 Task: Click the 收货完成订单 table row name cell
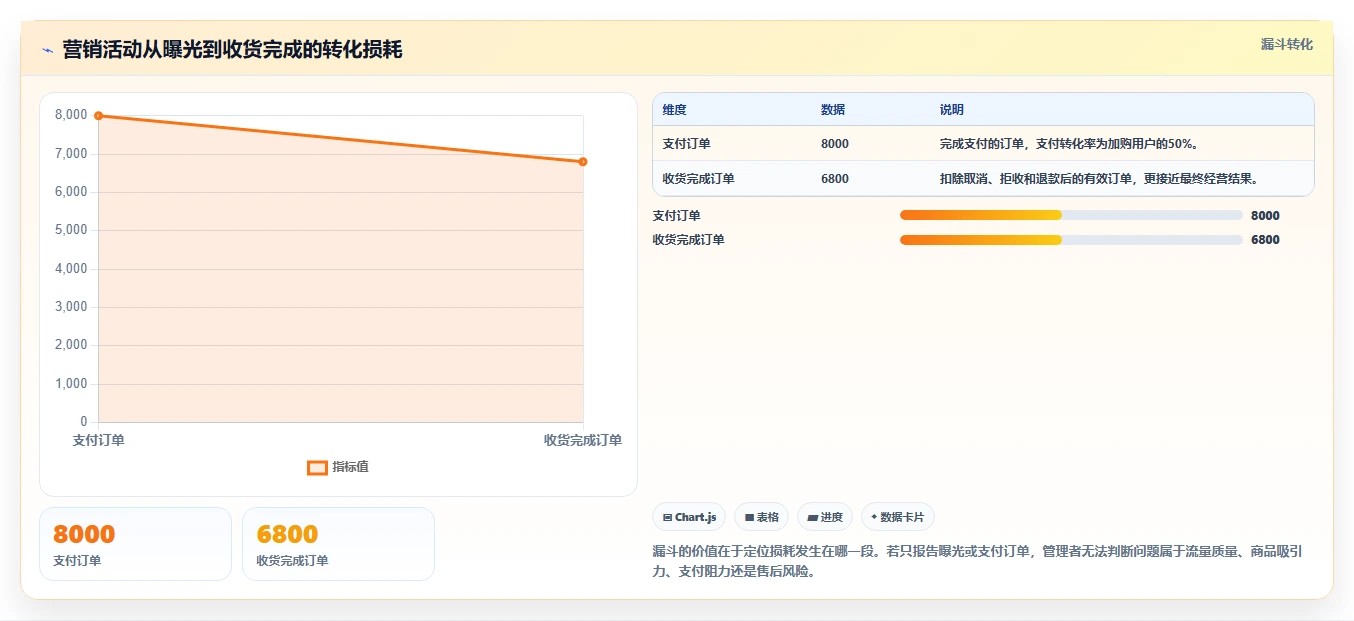click(699, 179)
